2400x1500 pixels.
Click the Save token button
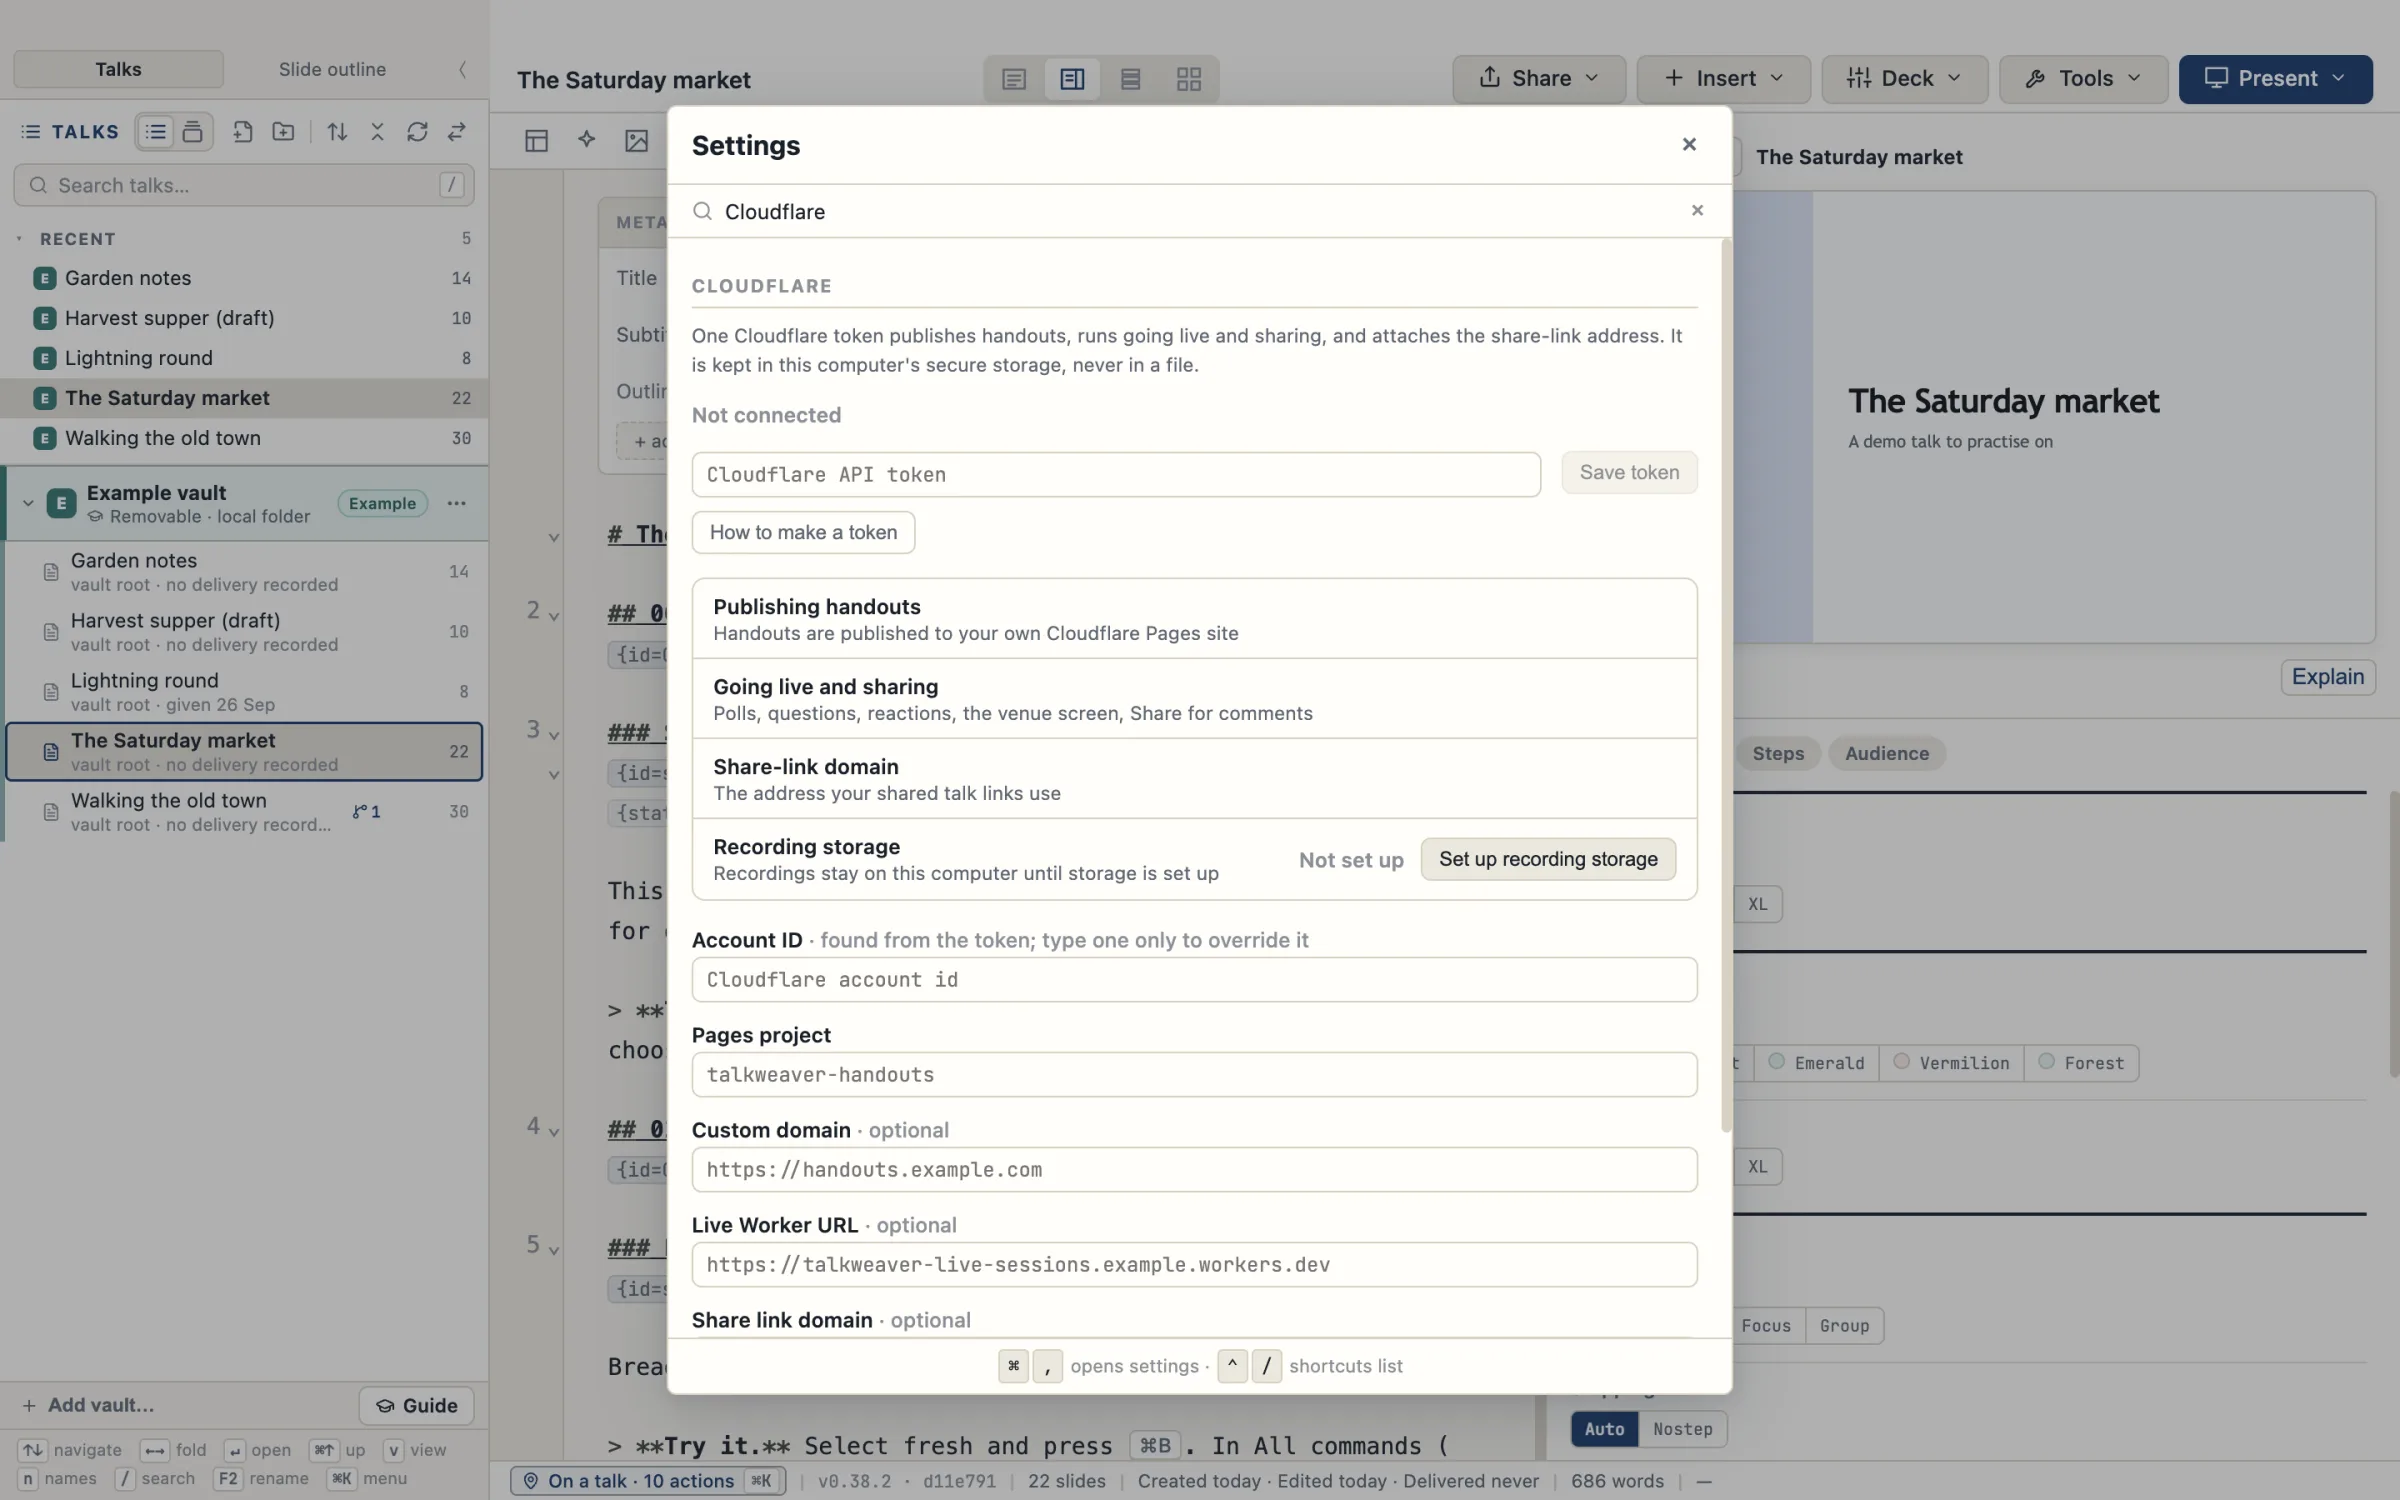coord(1629,473)
